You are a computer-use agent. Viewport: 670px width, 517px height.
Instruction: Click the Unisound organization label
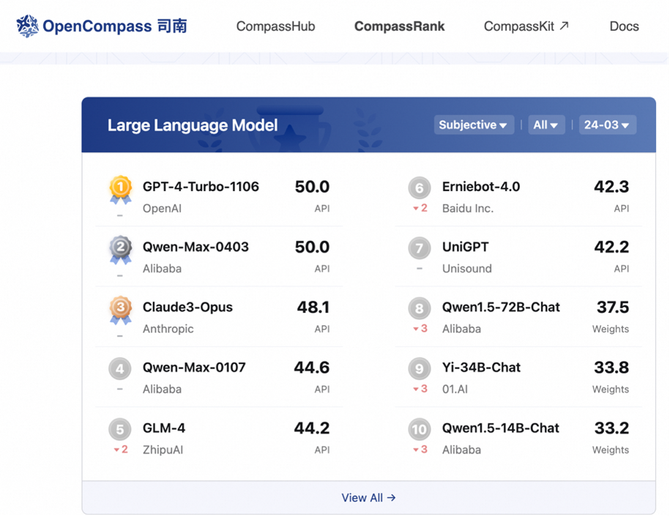click(467, 269)
